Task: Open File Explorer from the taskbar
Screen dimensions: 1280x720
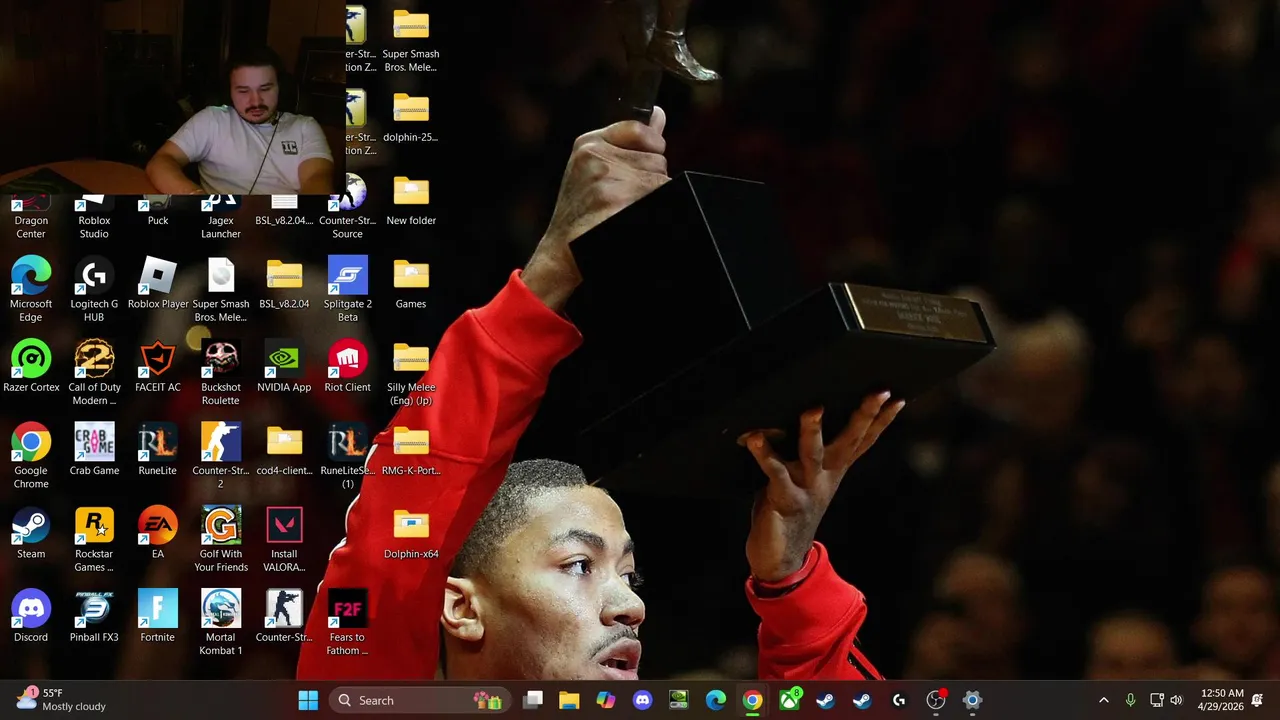Action: 569,700
